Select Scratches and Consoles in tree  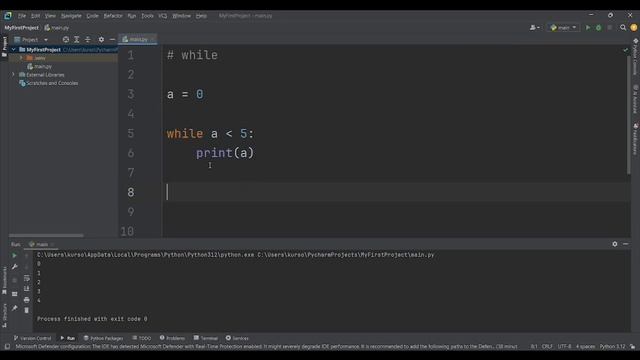[49, 83]
